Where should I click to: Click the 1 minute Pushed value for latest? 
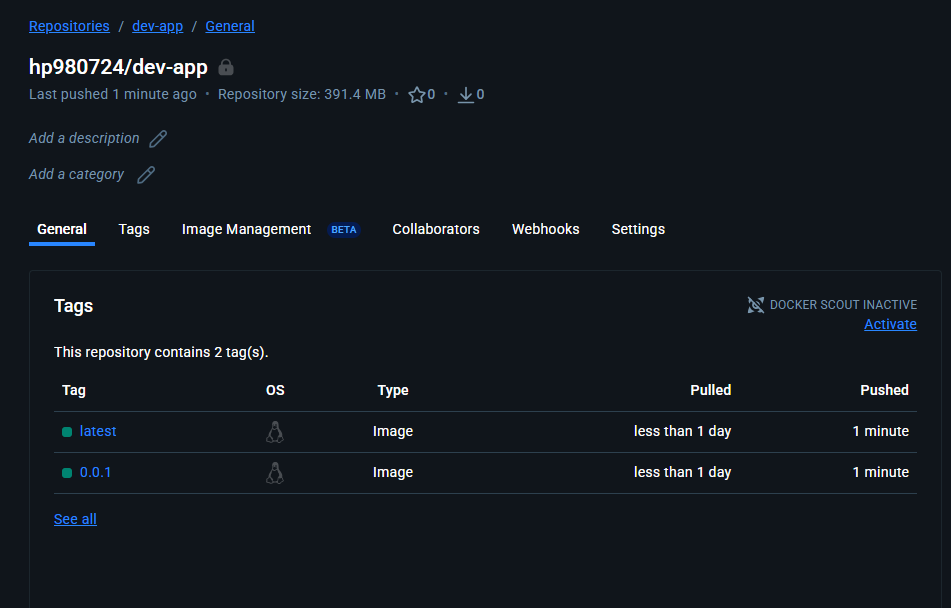tap(881, 431)
